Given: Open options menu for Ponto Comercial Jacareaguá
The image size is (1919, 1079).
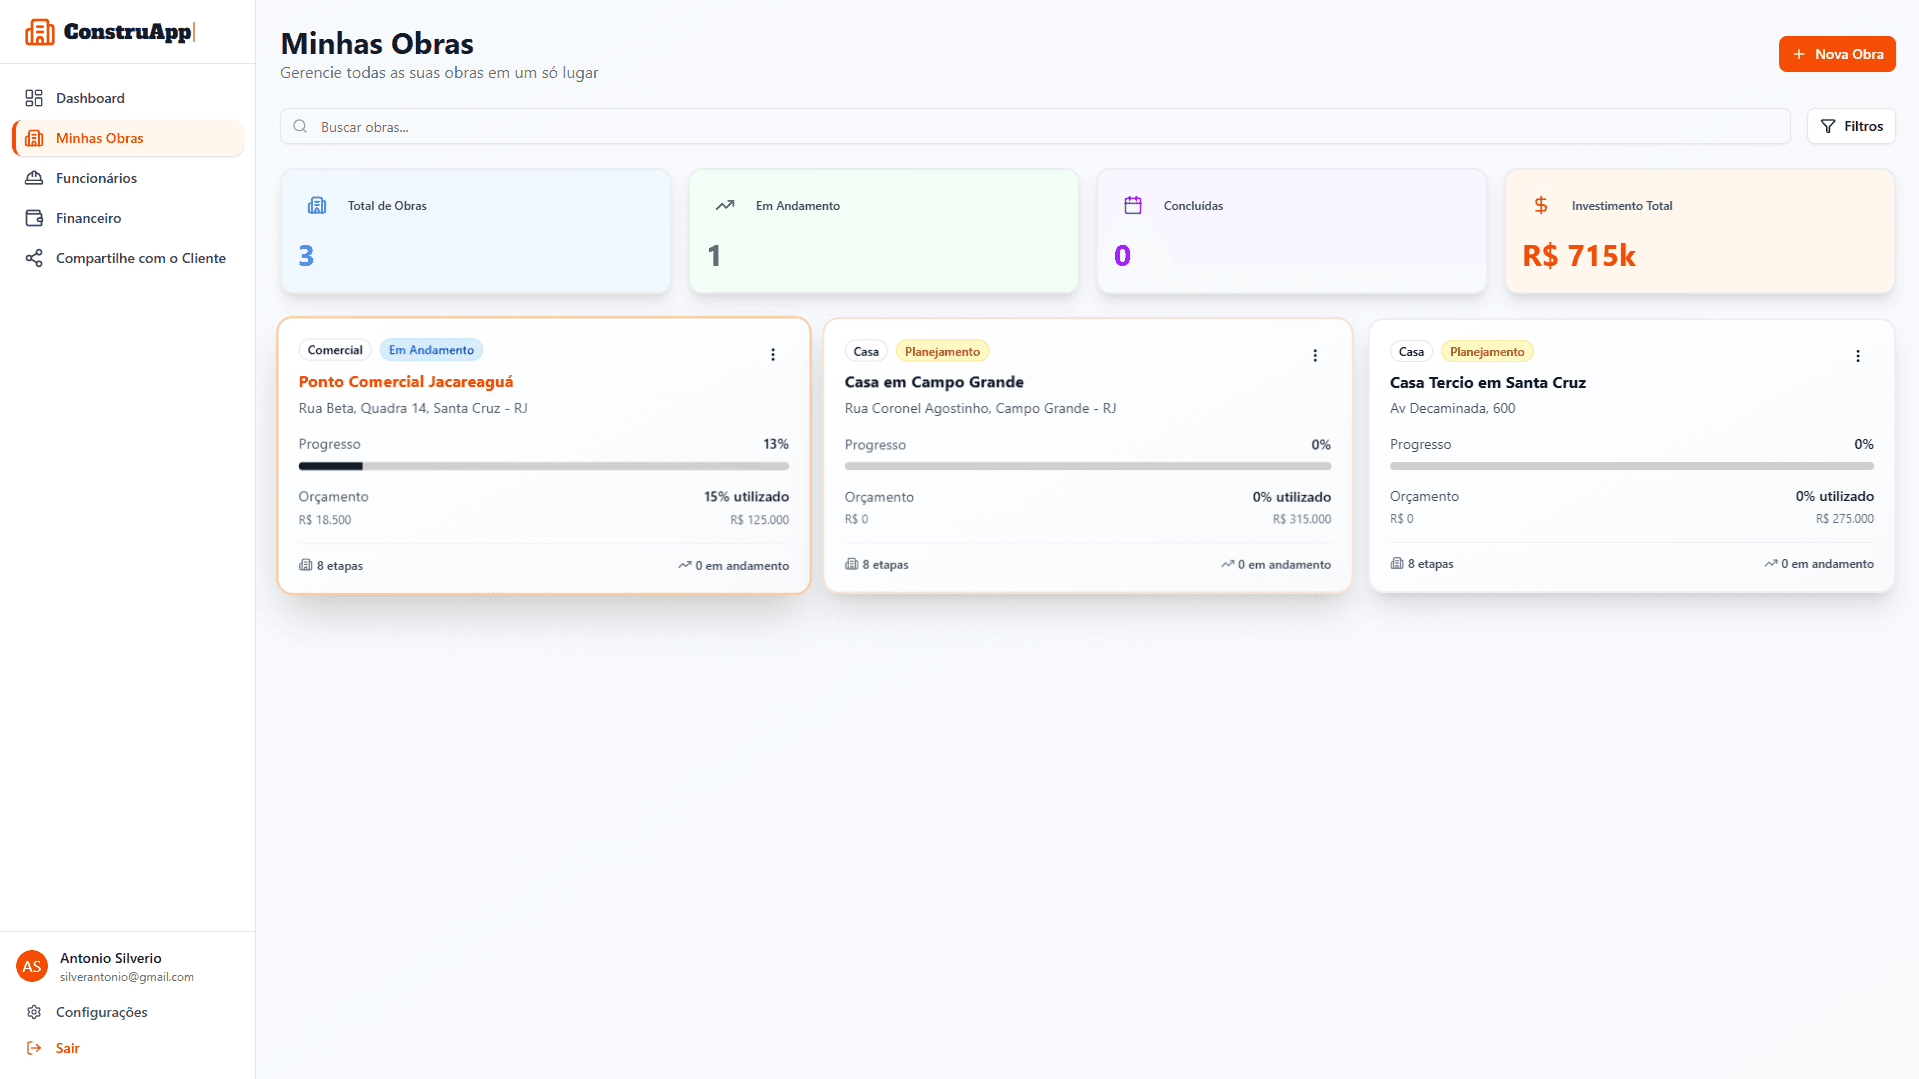Looking at the screenshot, I should click(772, 354).
